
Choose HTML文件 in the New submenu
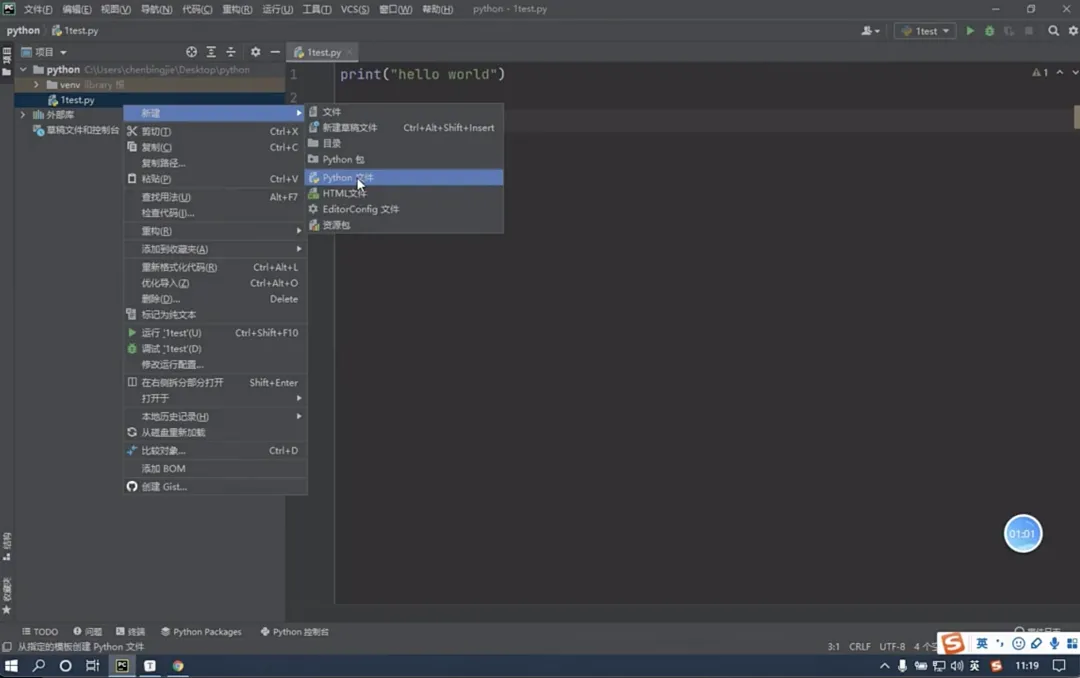[404, 194]
